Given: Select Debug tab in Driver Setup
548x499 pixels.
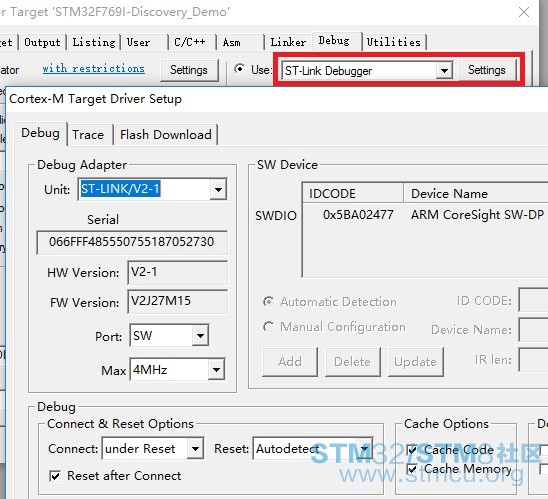Looking at the screenshot, I should (41, 133).
